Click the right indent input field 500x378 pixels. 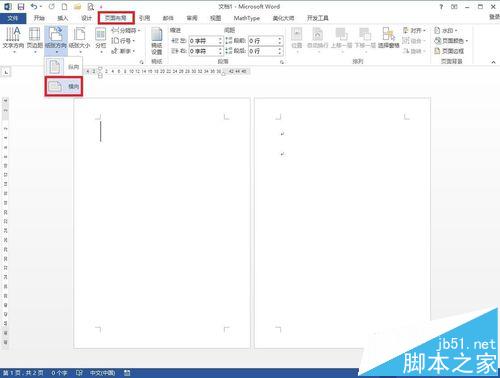tap(203, 51)
